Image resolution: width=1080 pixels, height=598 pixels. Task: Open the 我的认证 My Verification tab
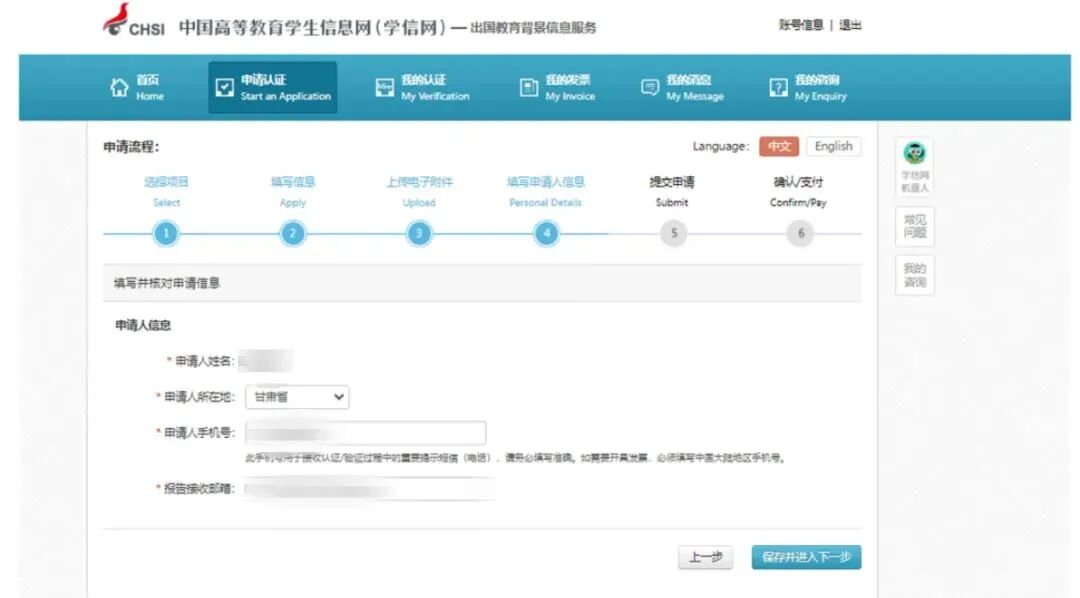[422, 87]
